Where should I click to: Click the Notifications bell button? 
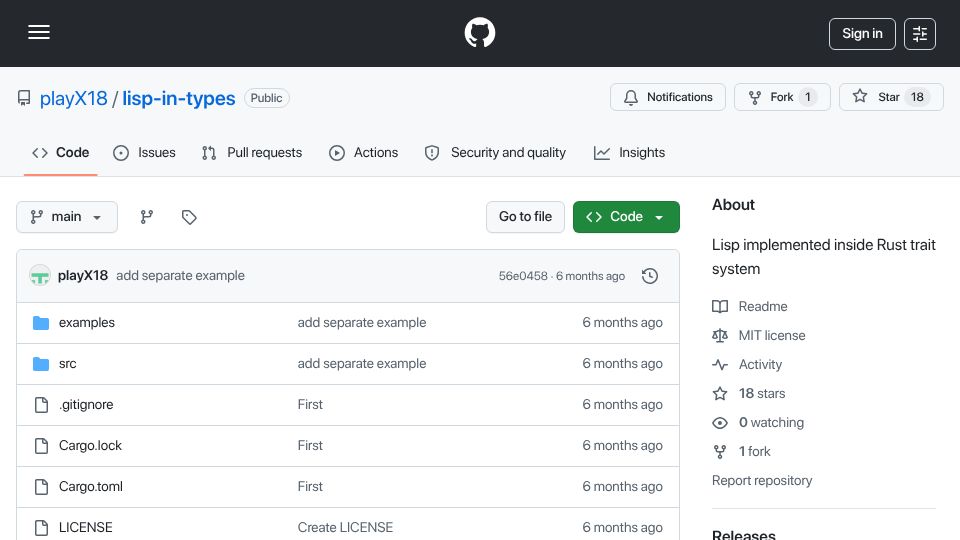(667, 97)
